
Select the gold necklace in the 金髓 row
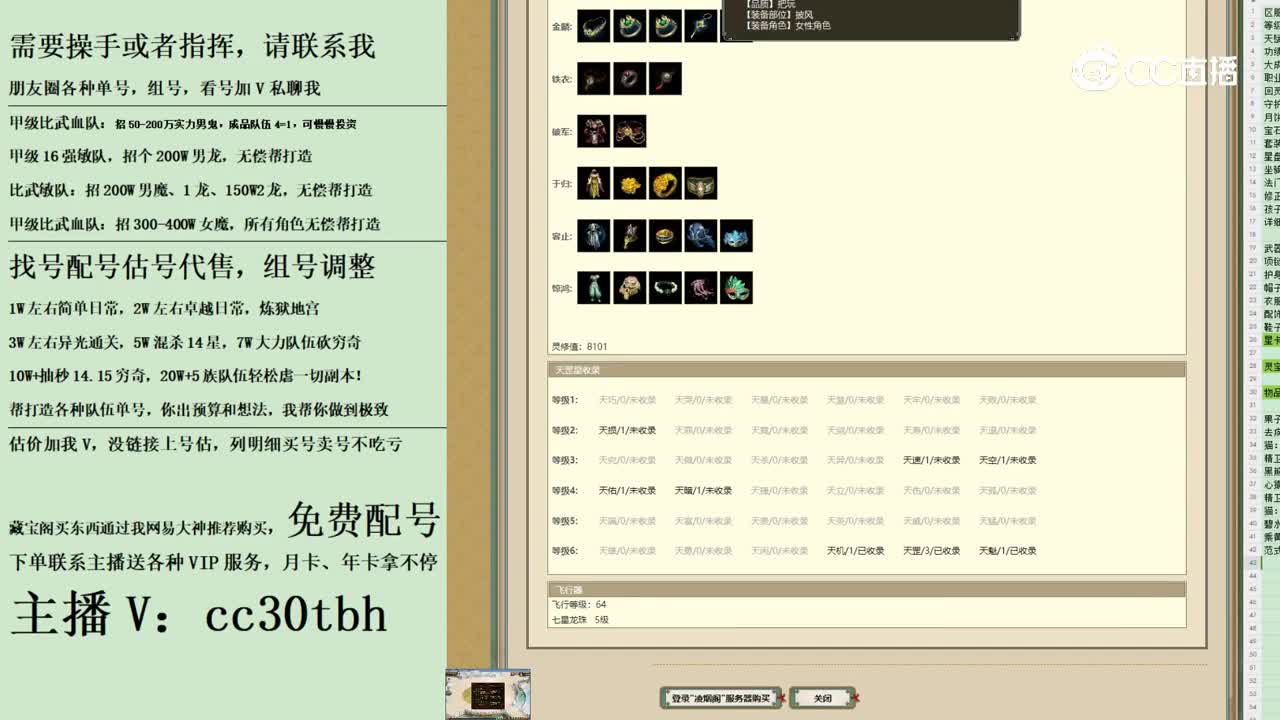tap(593, 26)
